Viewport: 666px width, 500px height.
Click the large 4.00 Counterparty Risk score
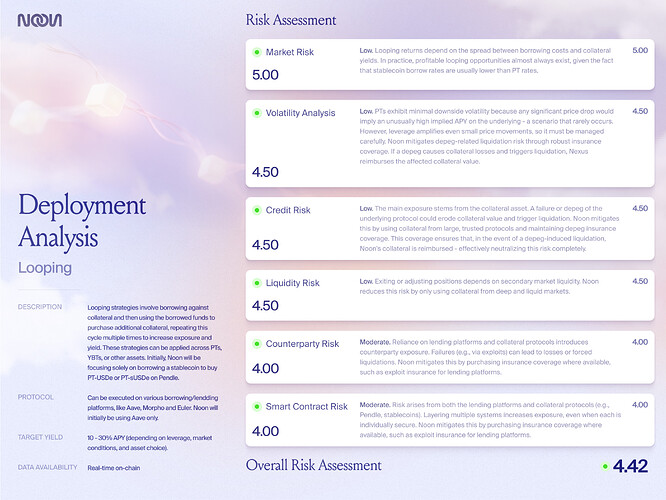265,368
